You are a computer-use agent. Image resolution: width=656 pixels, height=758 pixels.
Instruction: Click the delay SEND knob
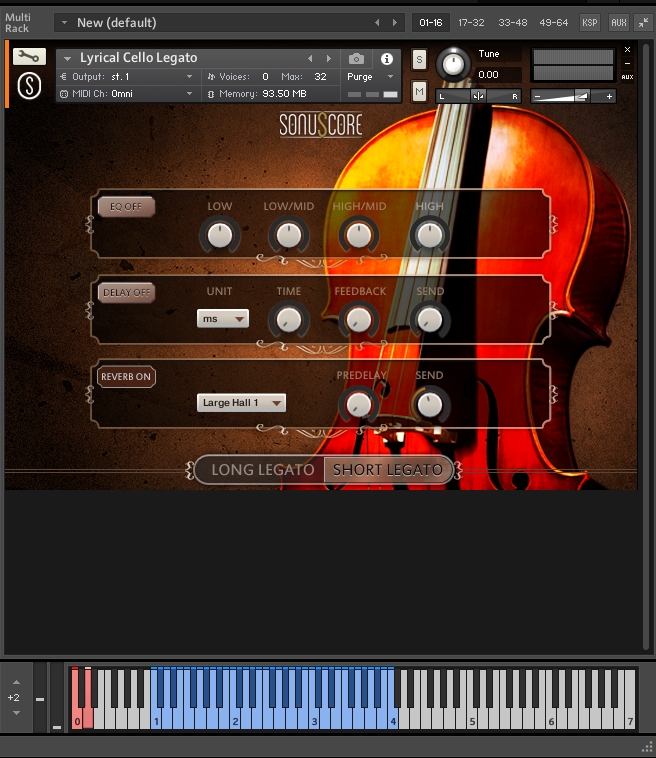point(429,320)
